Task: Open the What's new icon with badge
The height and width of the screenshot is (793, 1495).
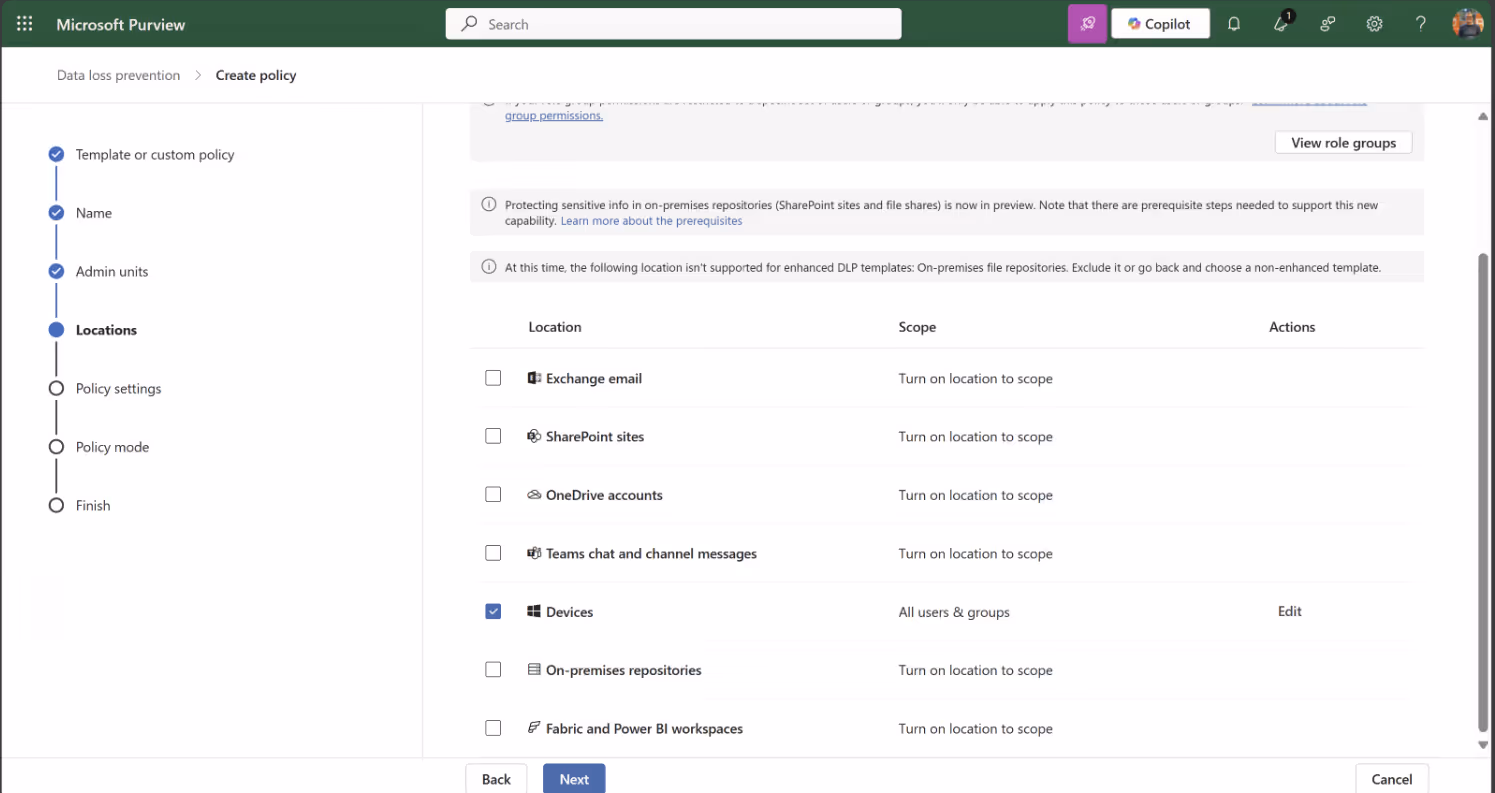Action: (x=1281, y=24)
